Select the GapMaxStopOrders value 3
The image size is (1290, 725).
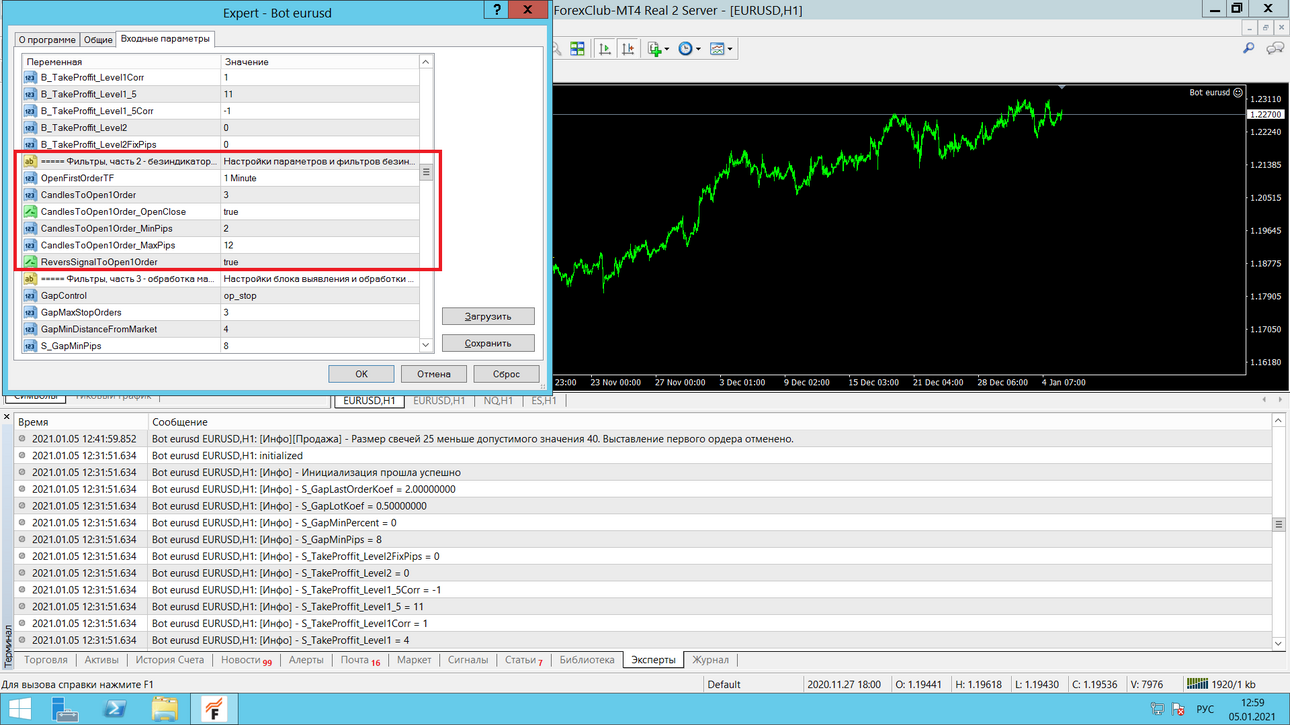[320, 313]
